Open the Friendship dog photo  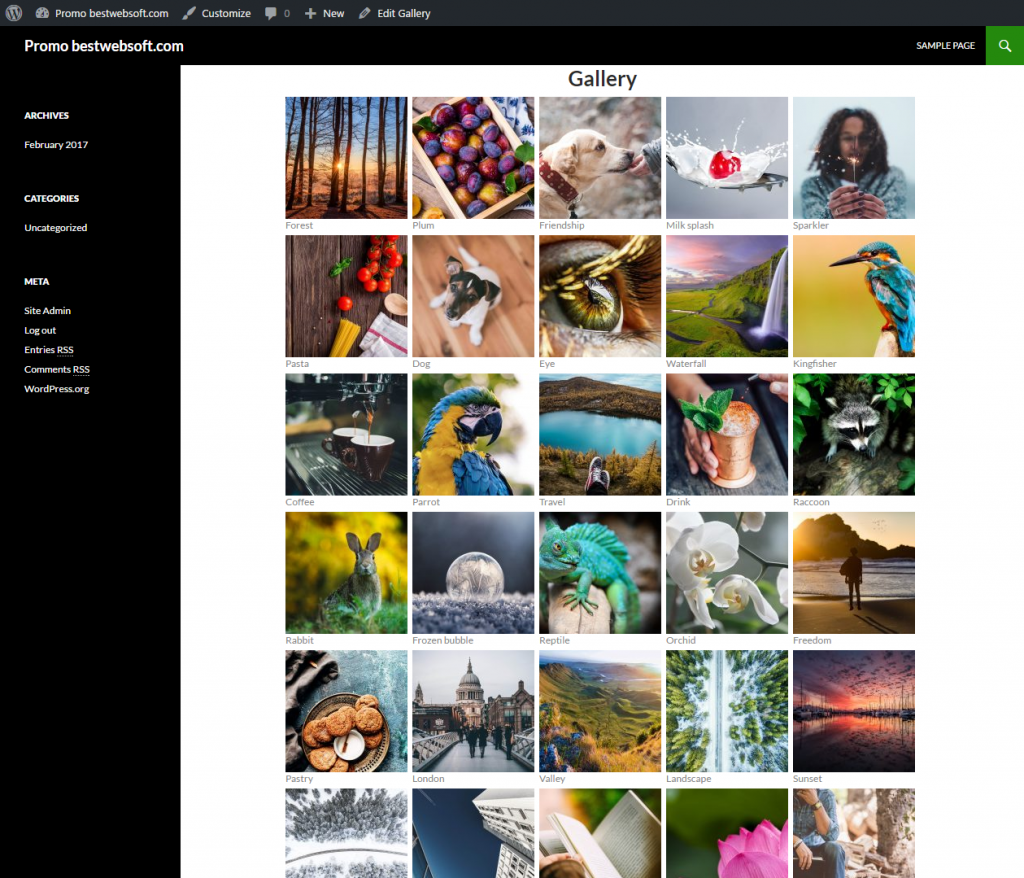[x=600, y=158]
